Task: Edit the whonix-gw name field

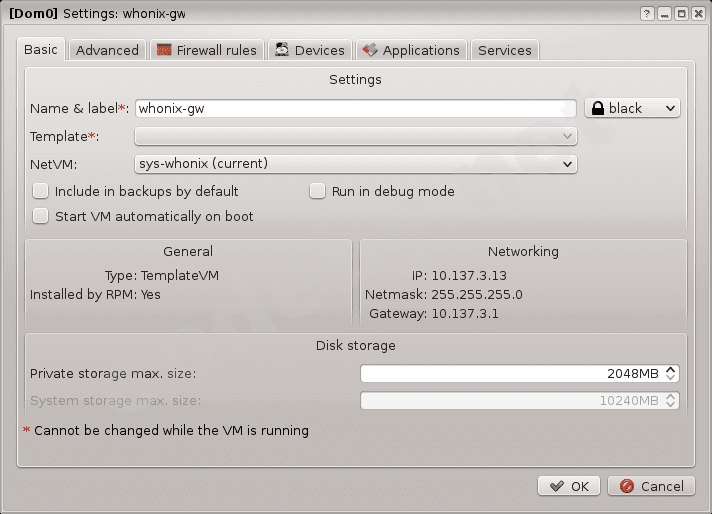Action: (356, 109)
